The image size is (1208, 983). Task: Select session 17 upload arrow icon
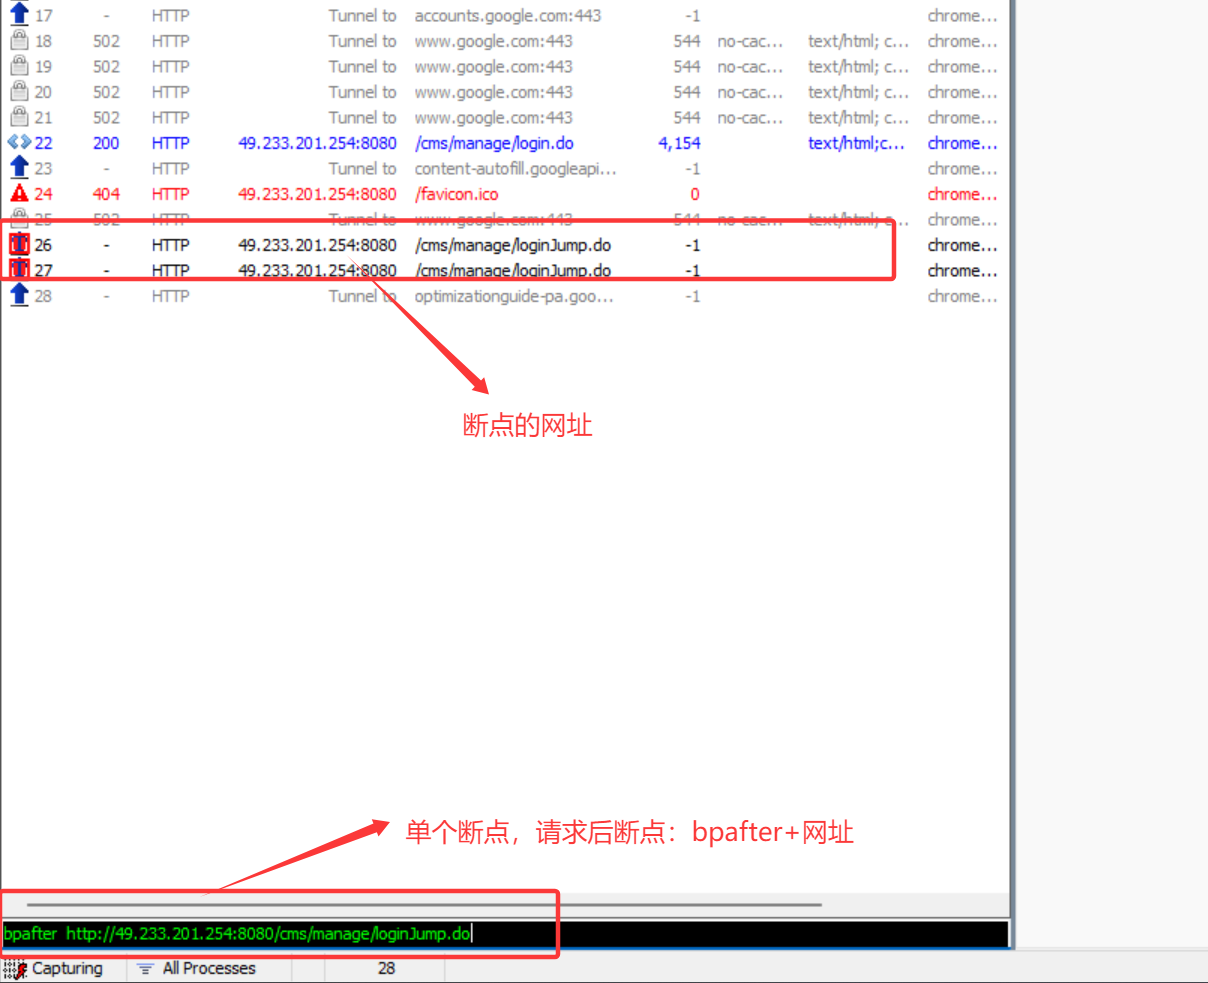(x=19, y=14)
